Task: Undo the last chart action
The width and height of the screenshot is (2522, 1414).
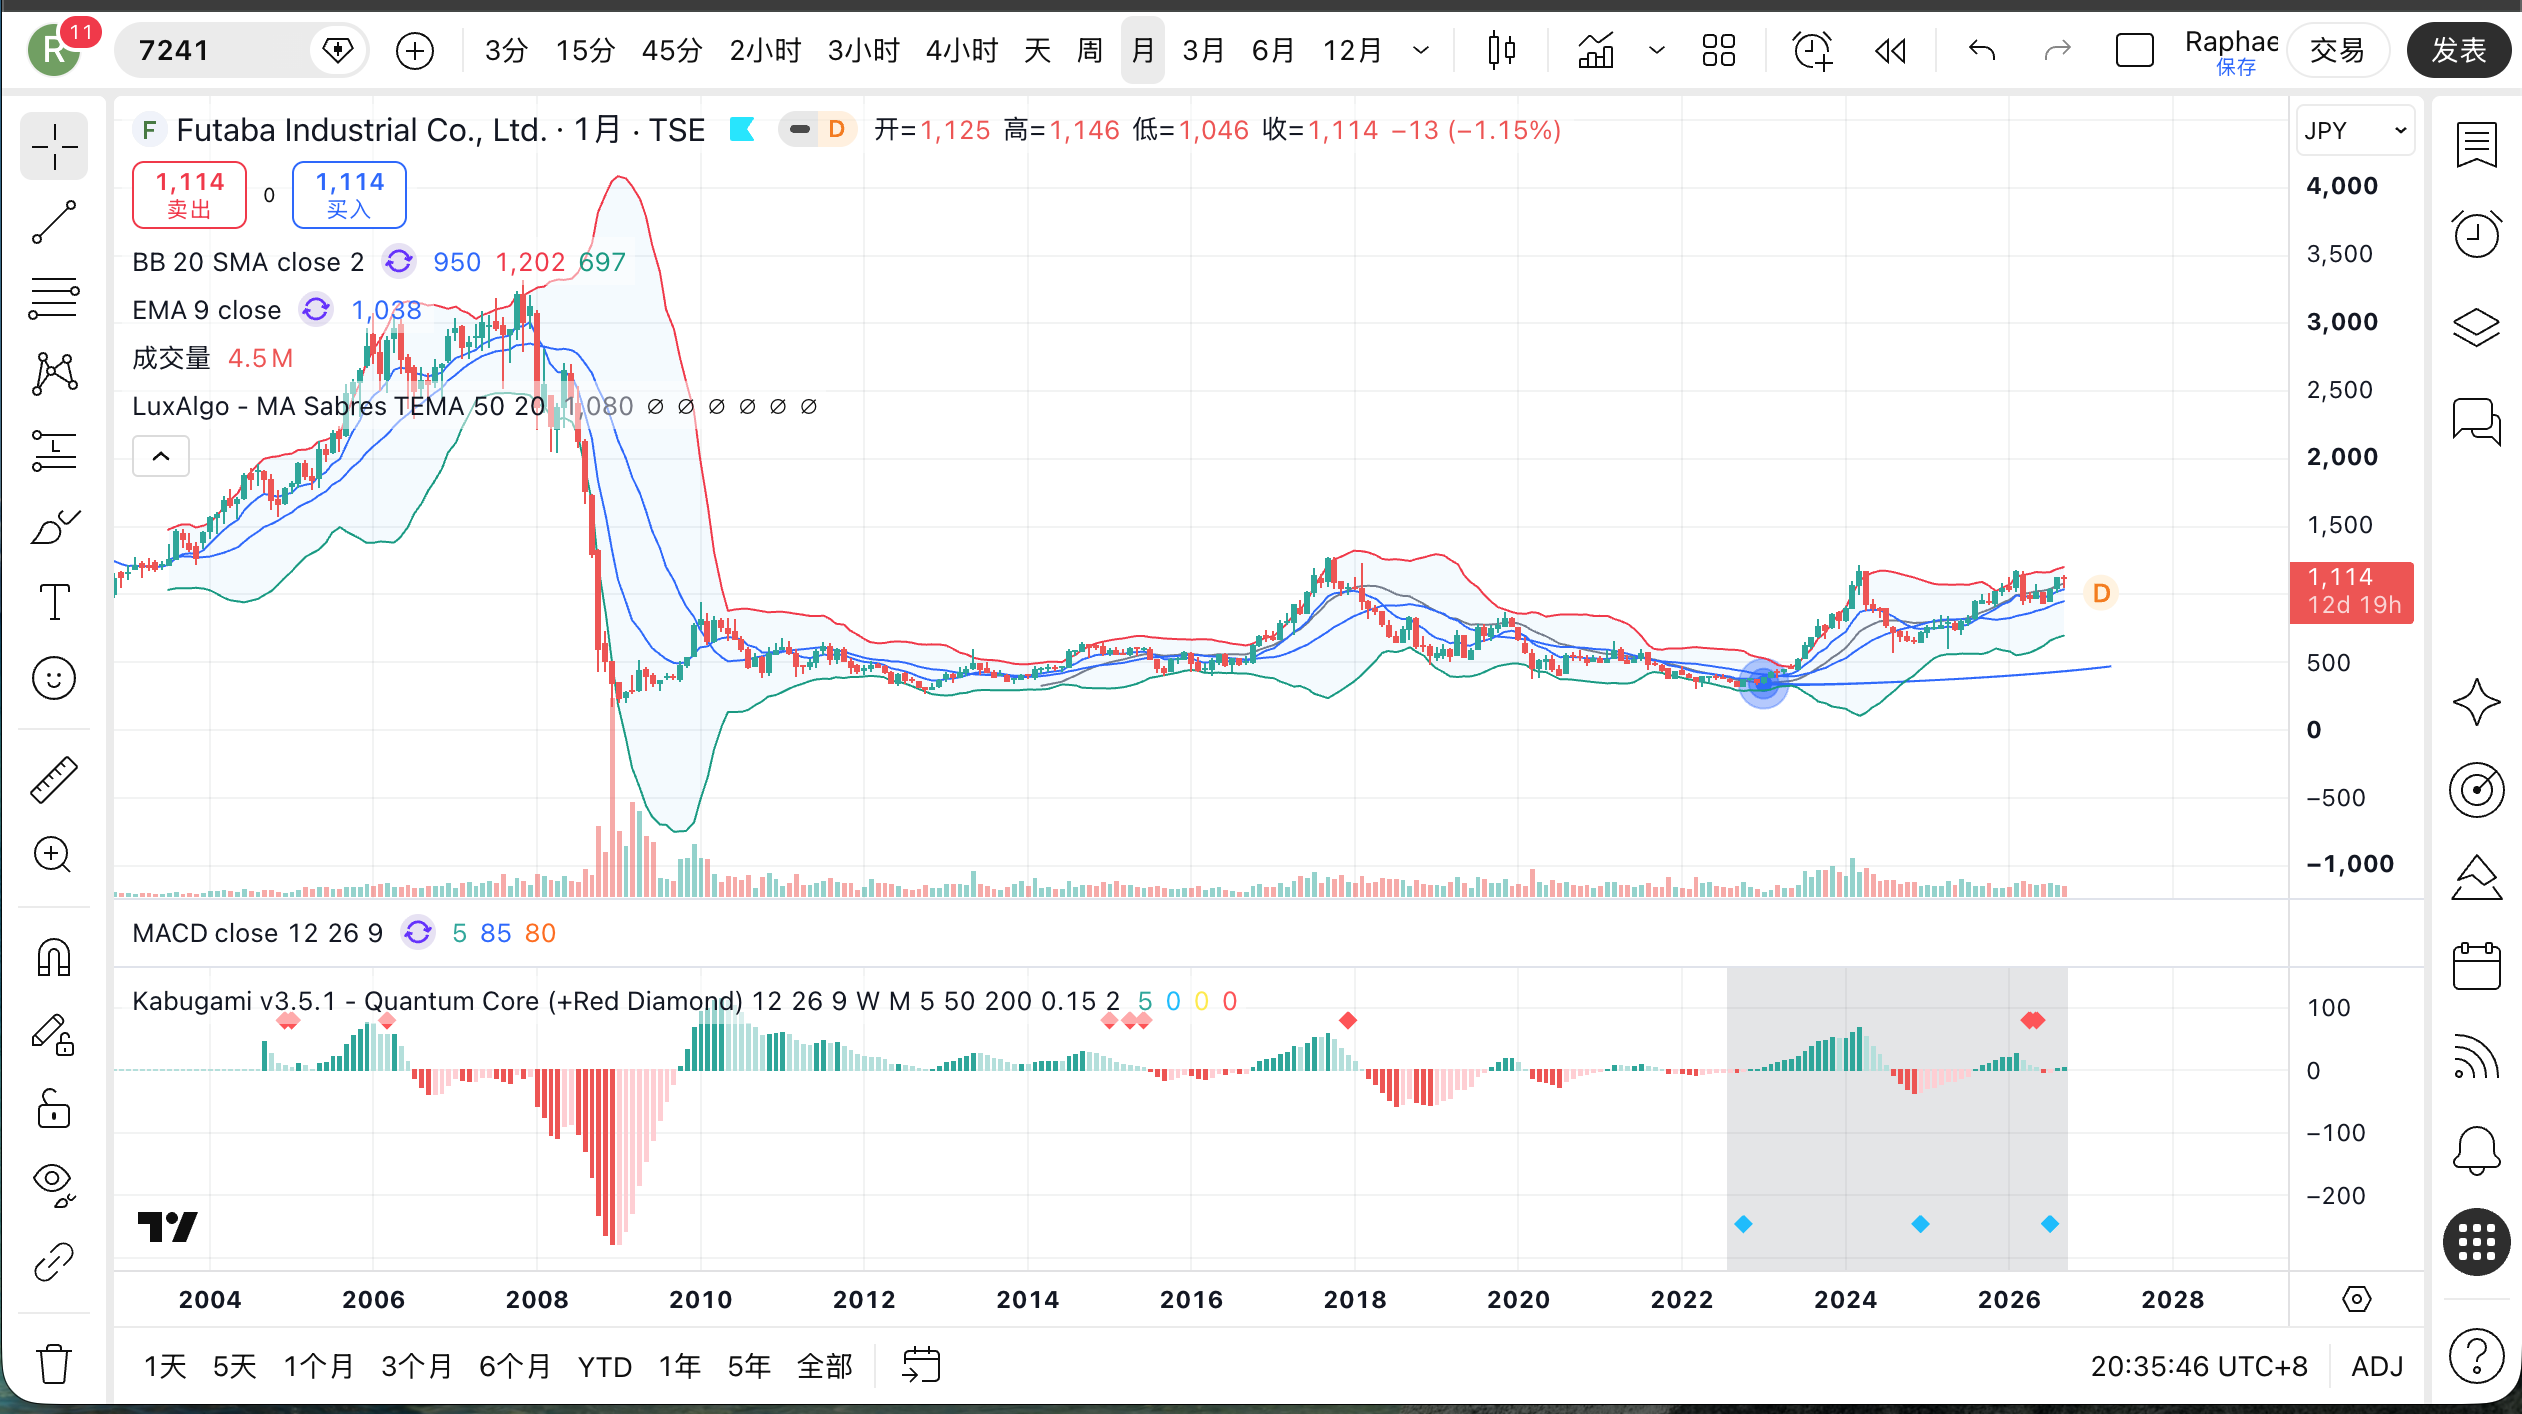Action: pyautogui.click(x=1982, y=50)
